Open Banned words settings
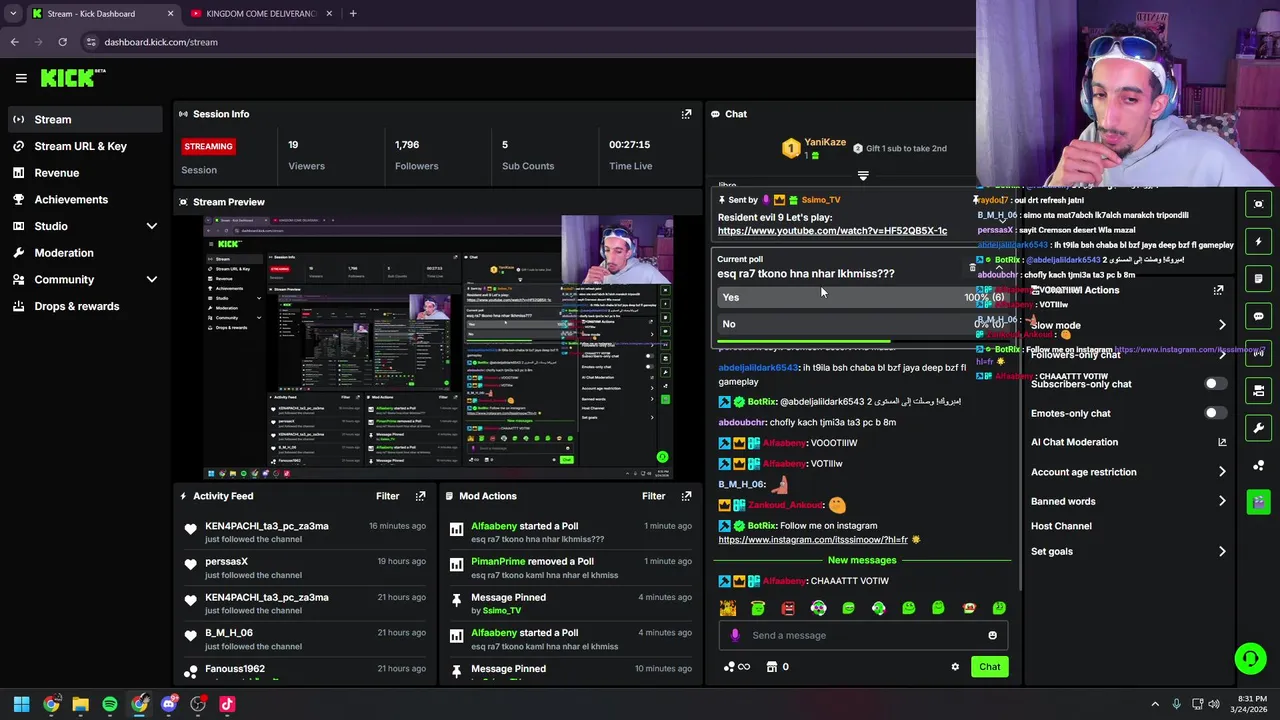 point(1128,501)
